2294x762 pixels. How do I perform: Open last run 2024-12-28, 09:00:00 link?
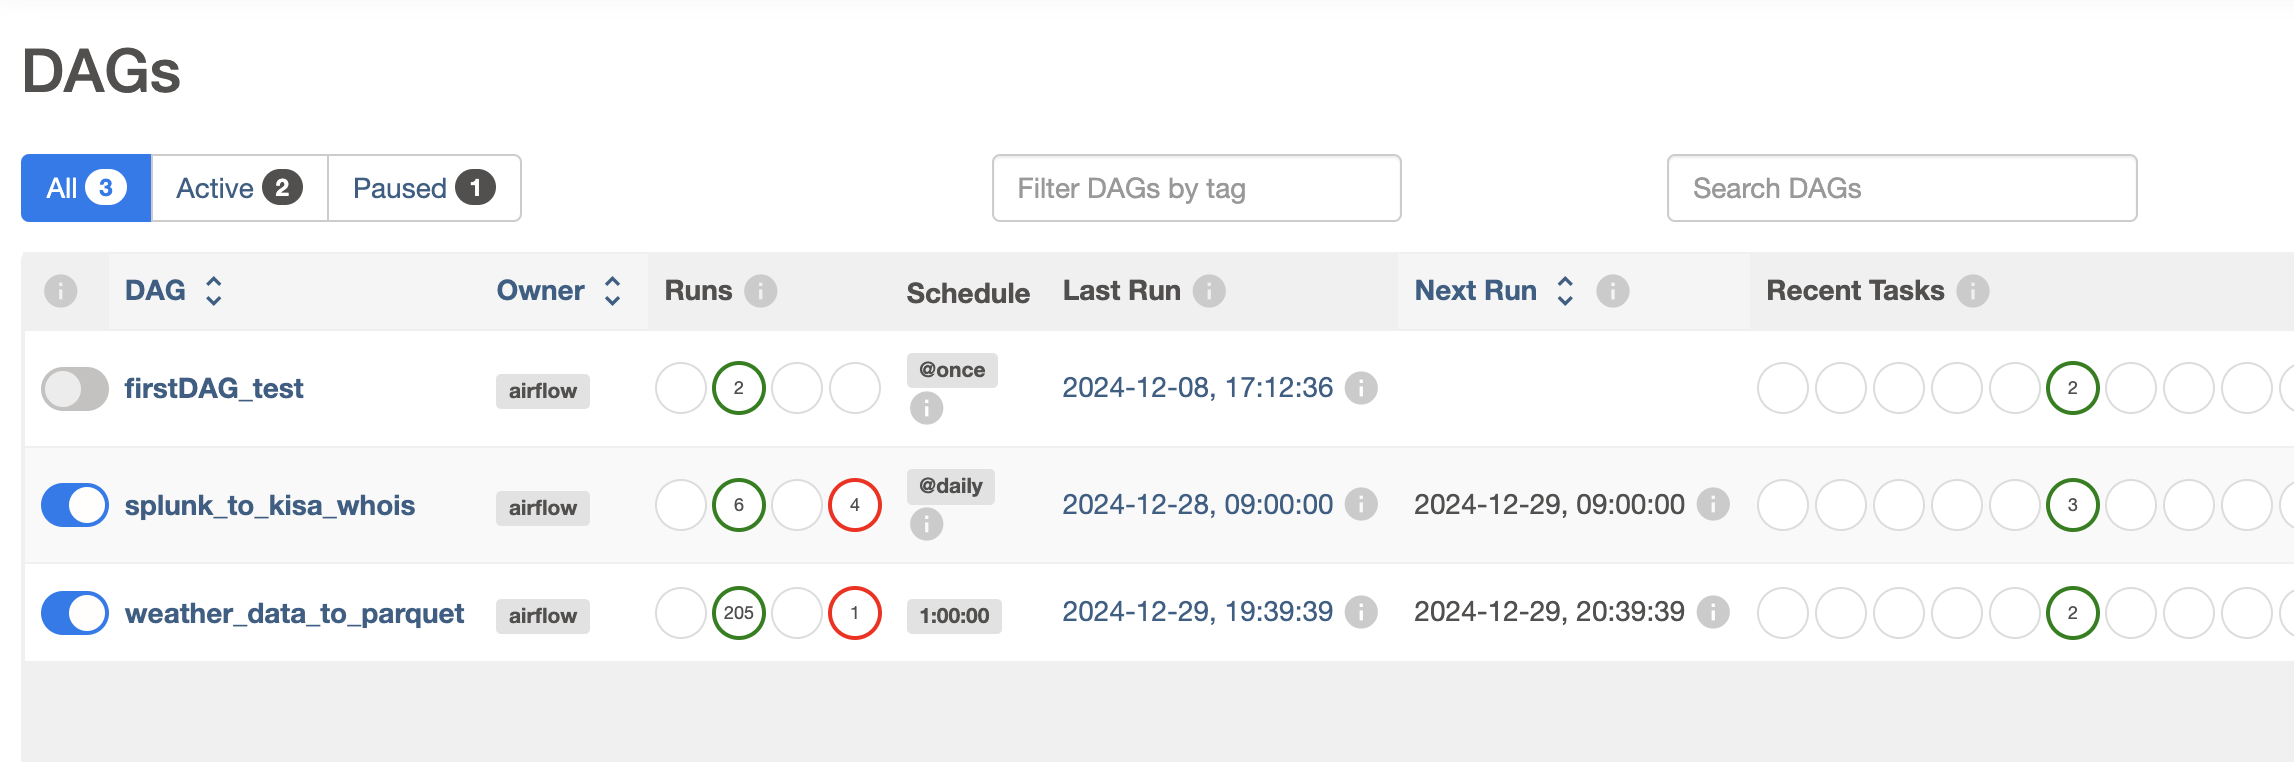pos(1197,504)
